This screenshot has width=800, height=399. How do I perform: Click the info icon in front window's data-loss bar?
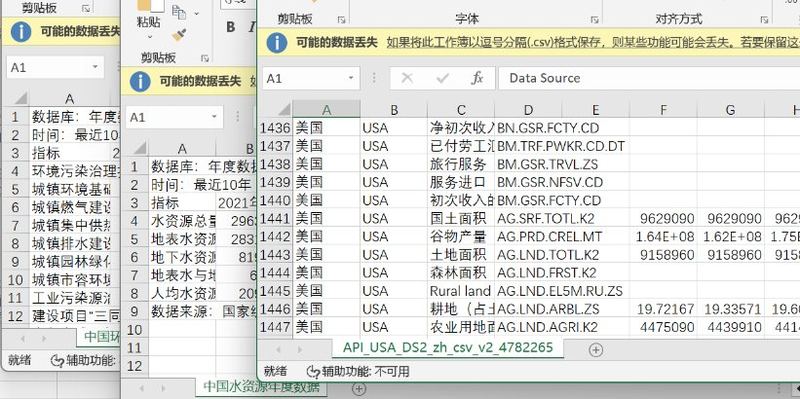click(x=277, y=42)
